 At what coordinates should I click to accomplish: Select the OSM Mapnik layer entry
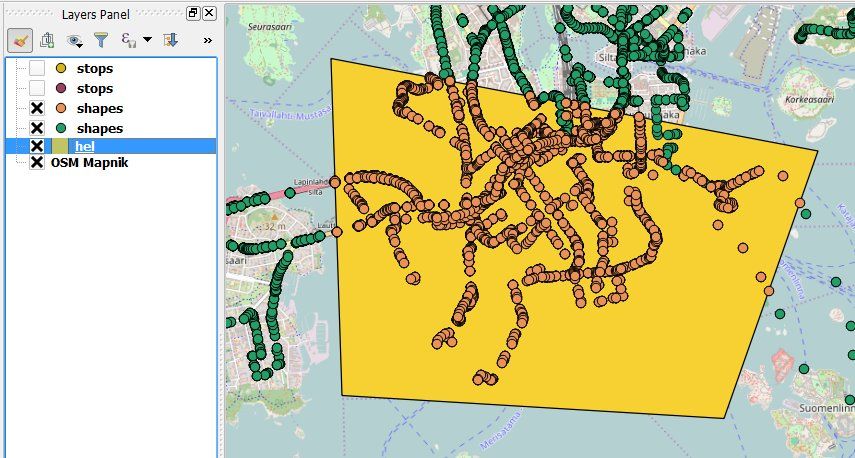pyautogui.click(x=89, y=162)
